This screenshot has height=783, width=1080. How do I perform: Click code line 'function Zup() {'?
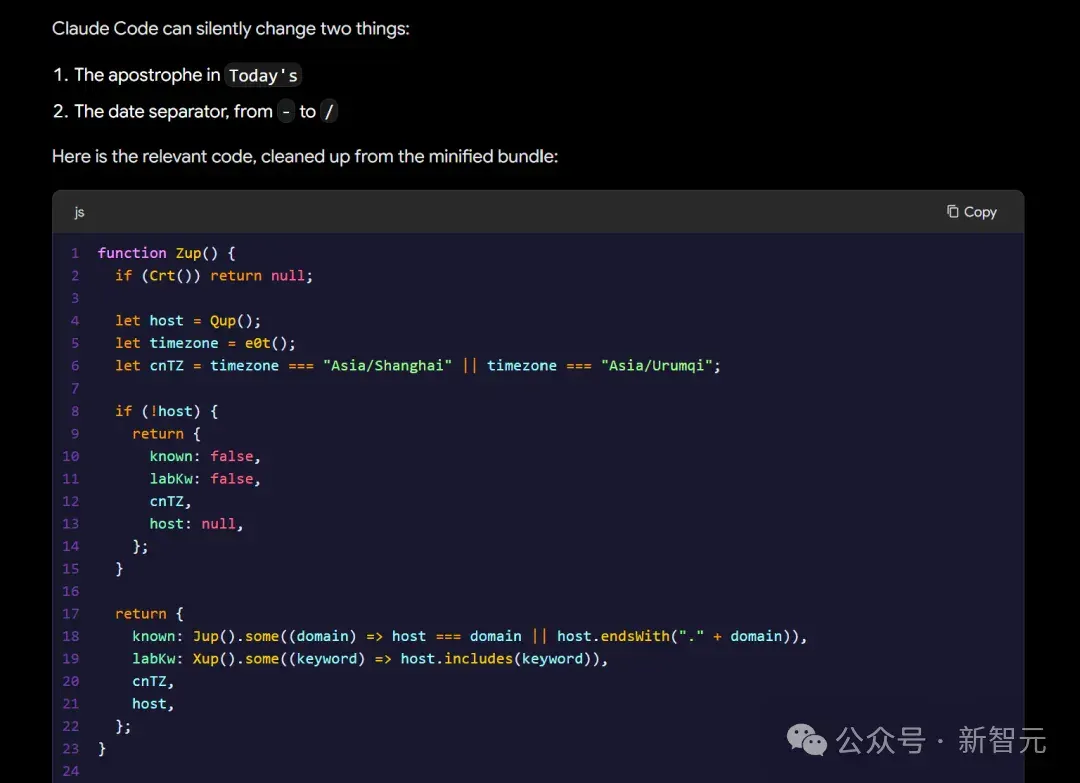[167, 253]
